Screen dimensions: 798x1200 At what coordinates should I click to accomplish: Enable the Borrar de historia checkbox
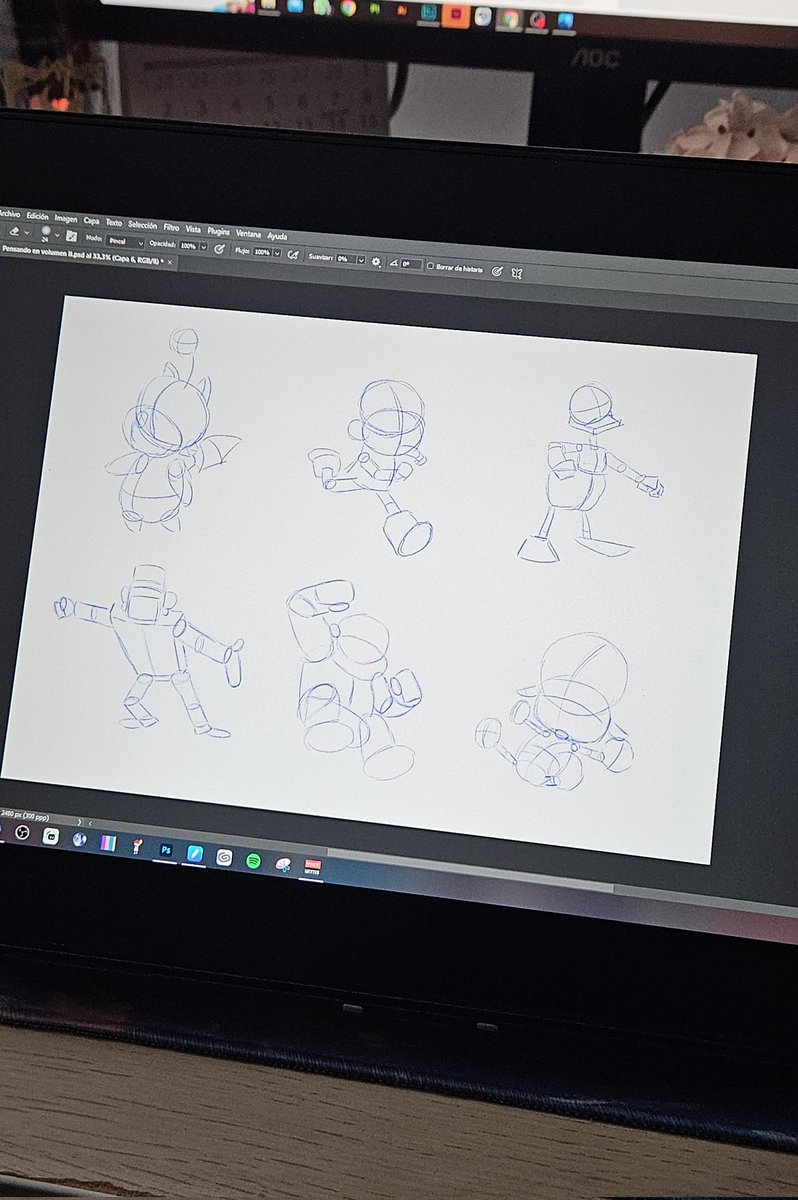click(430, 266)
